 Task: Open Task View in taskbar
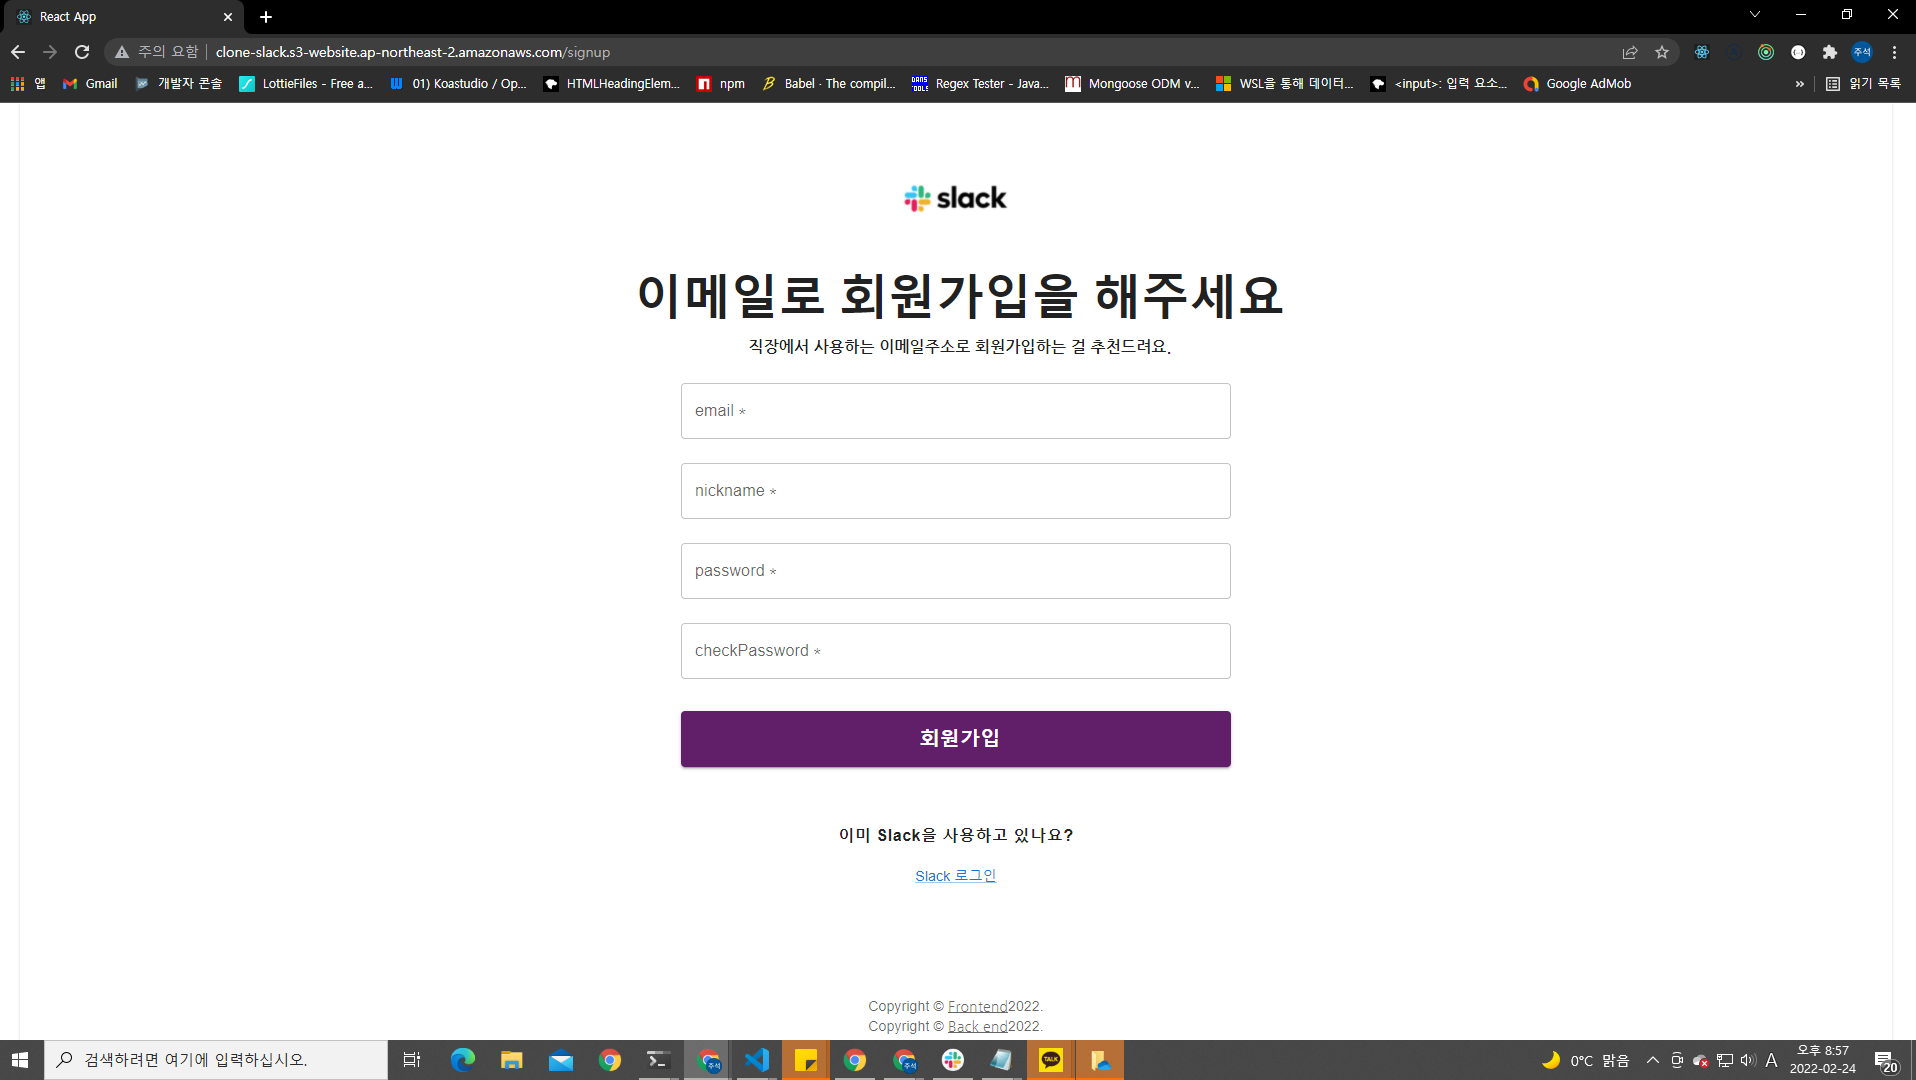pos(411,1060)
